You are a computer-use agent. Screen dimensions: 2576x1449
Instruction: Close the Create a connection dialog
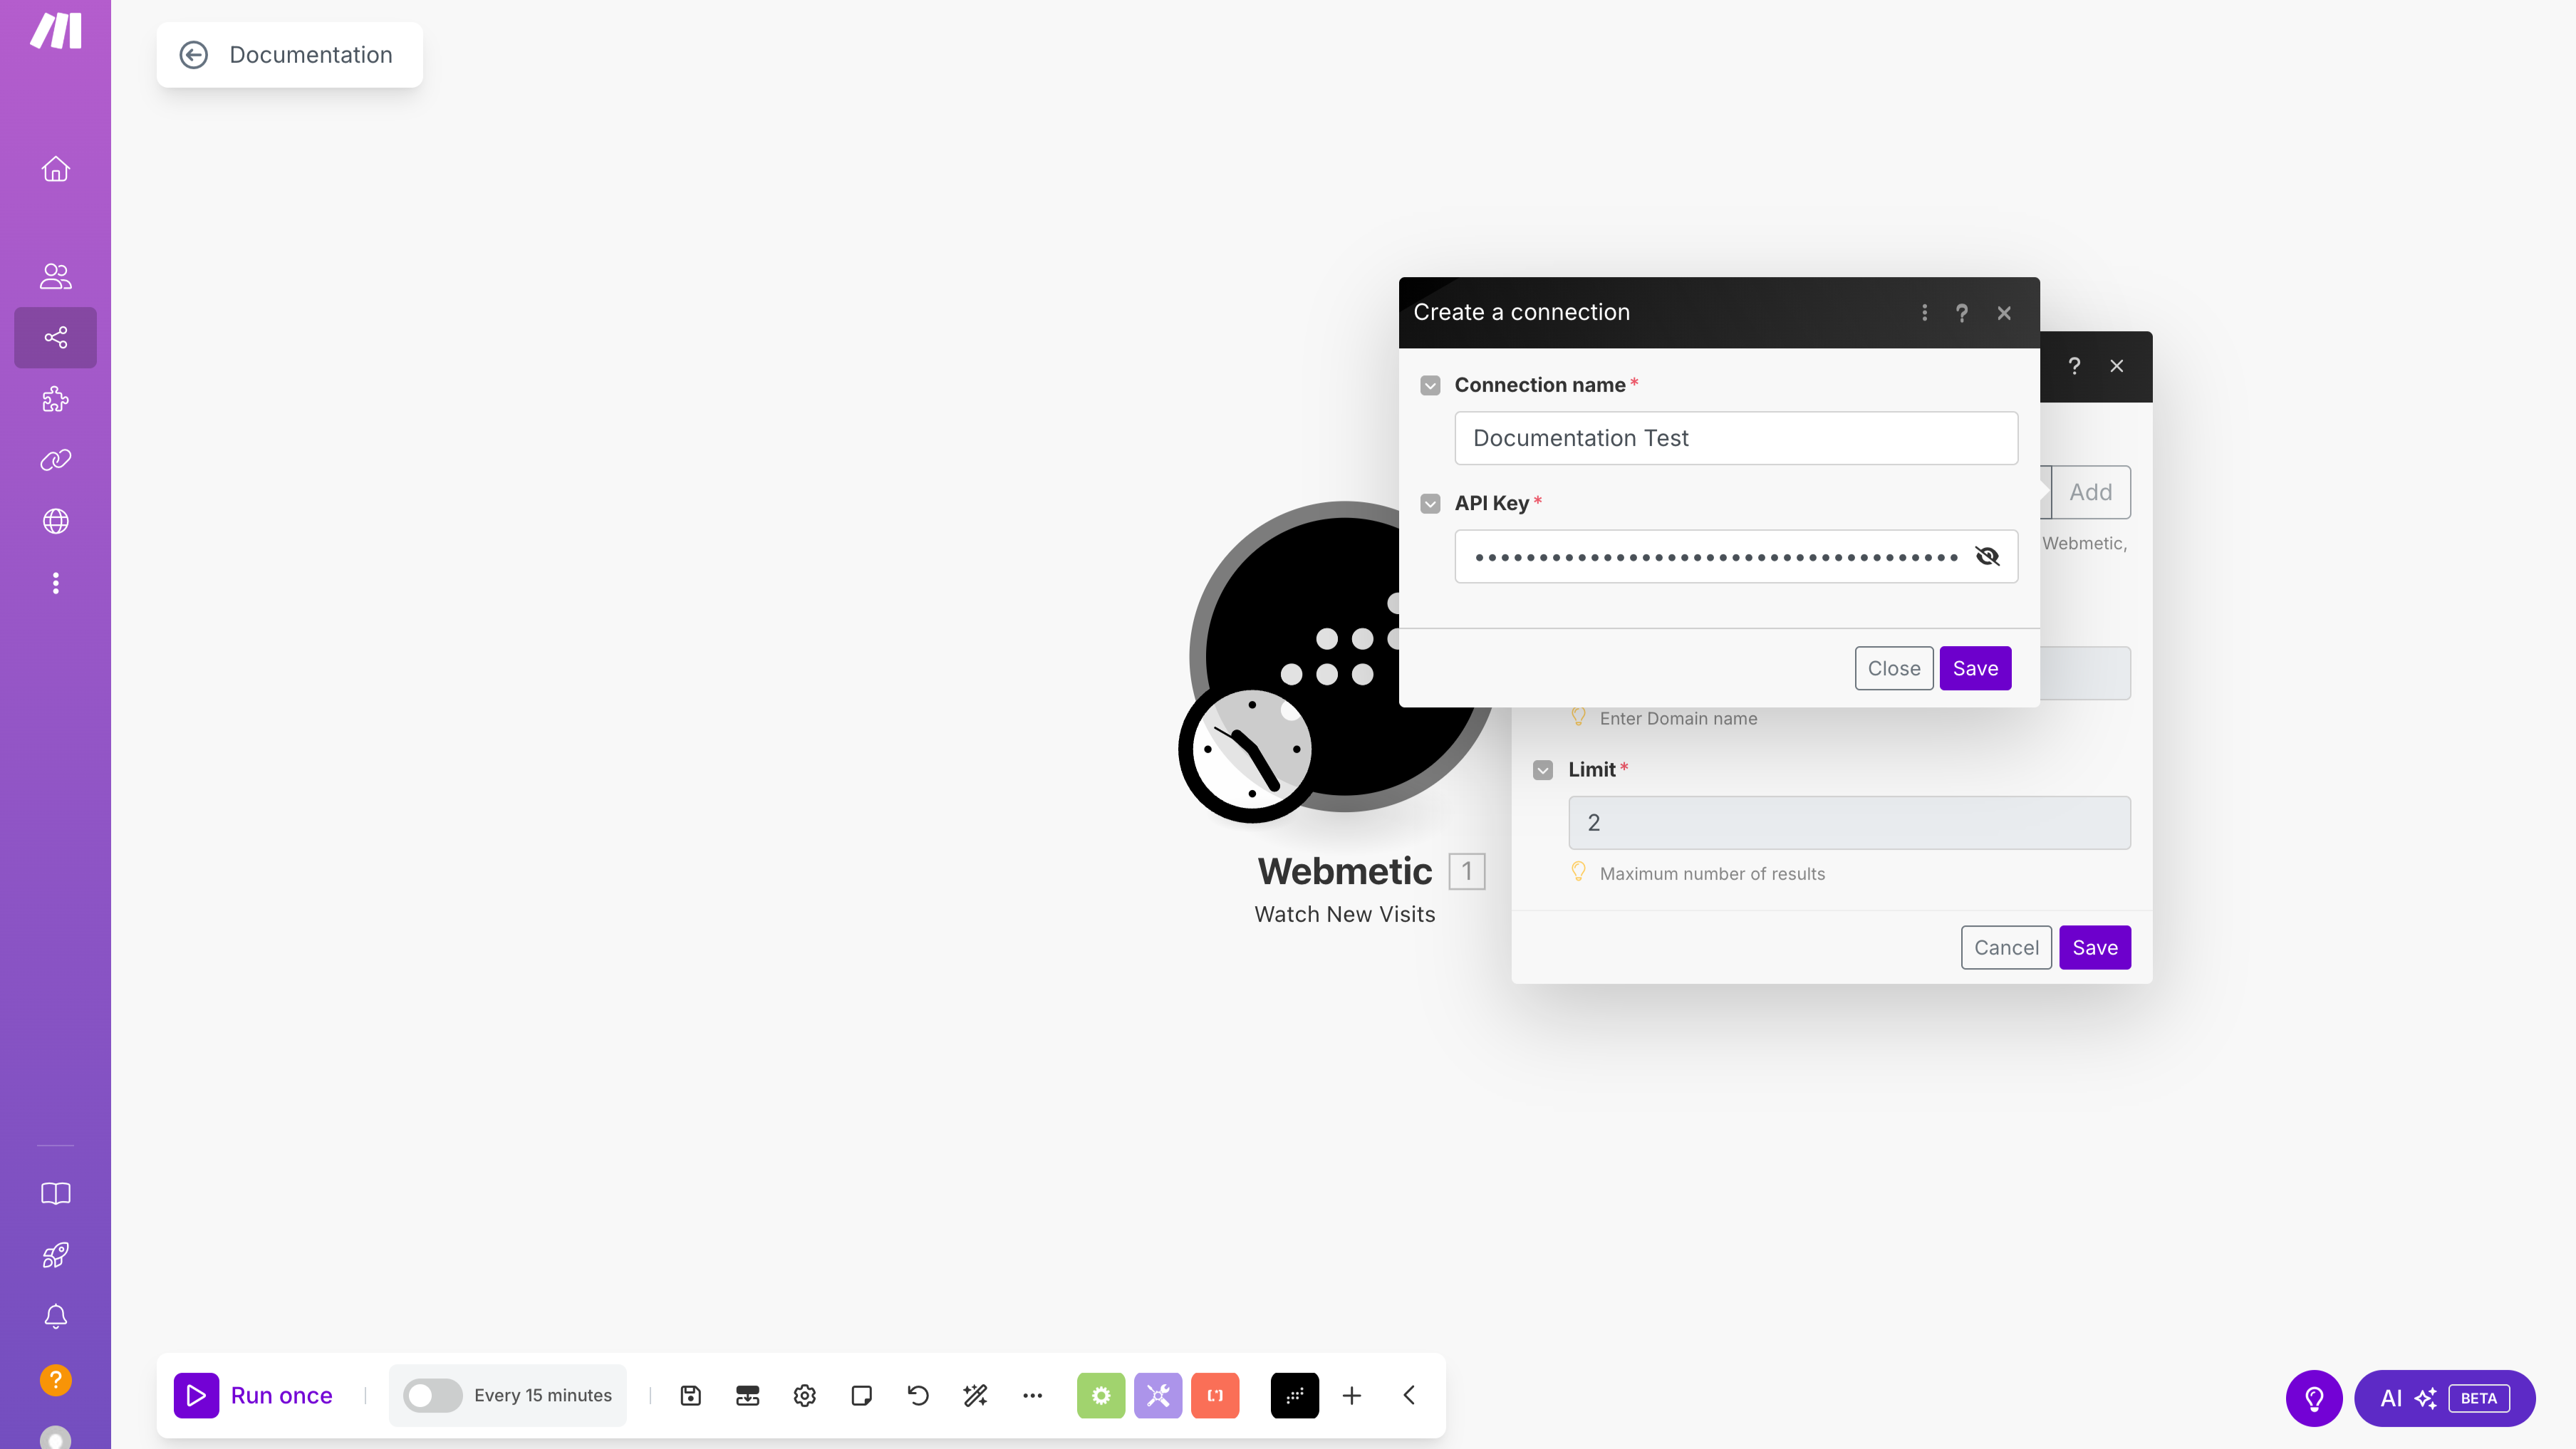2004,313
